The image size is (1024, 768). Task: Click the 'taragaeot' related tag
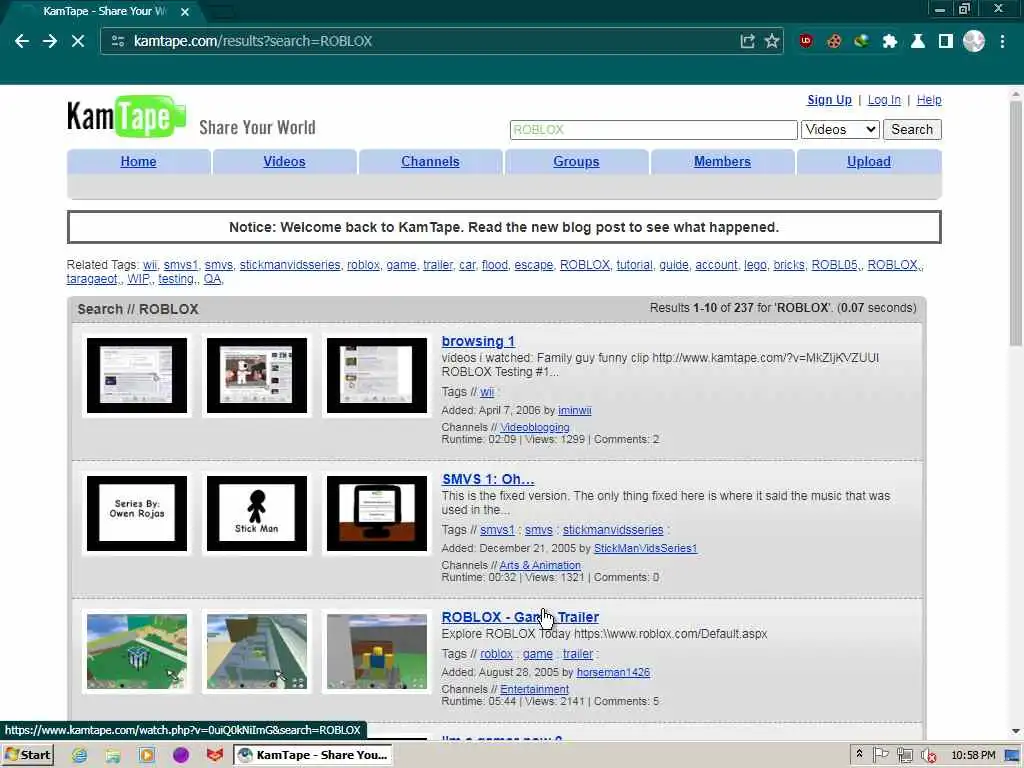(x=92, y=279)
